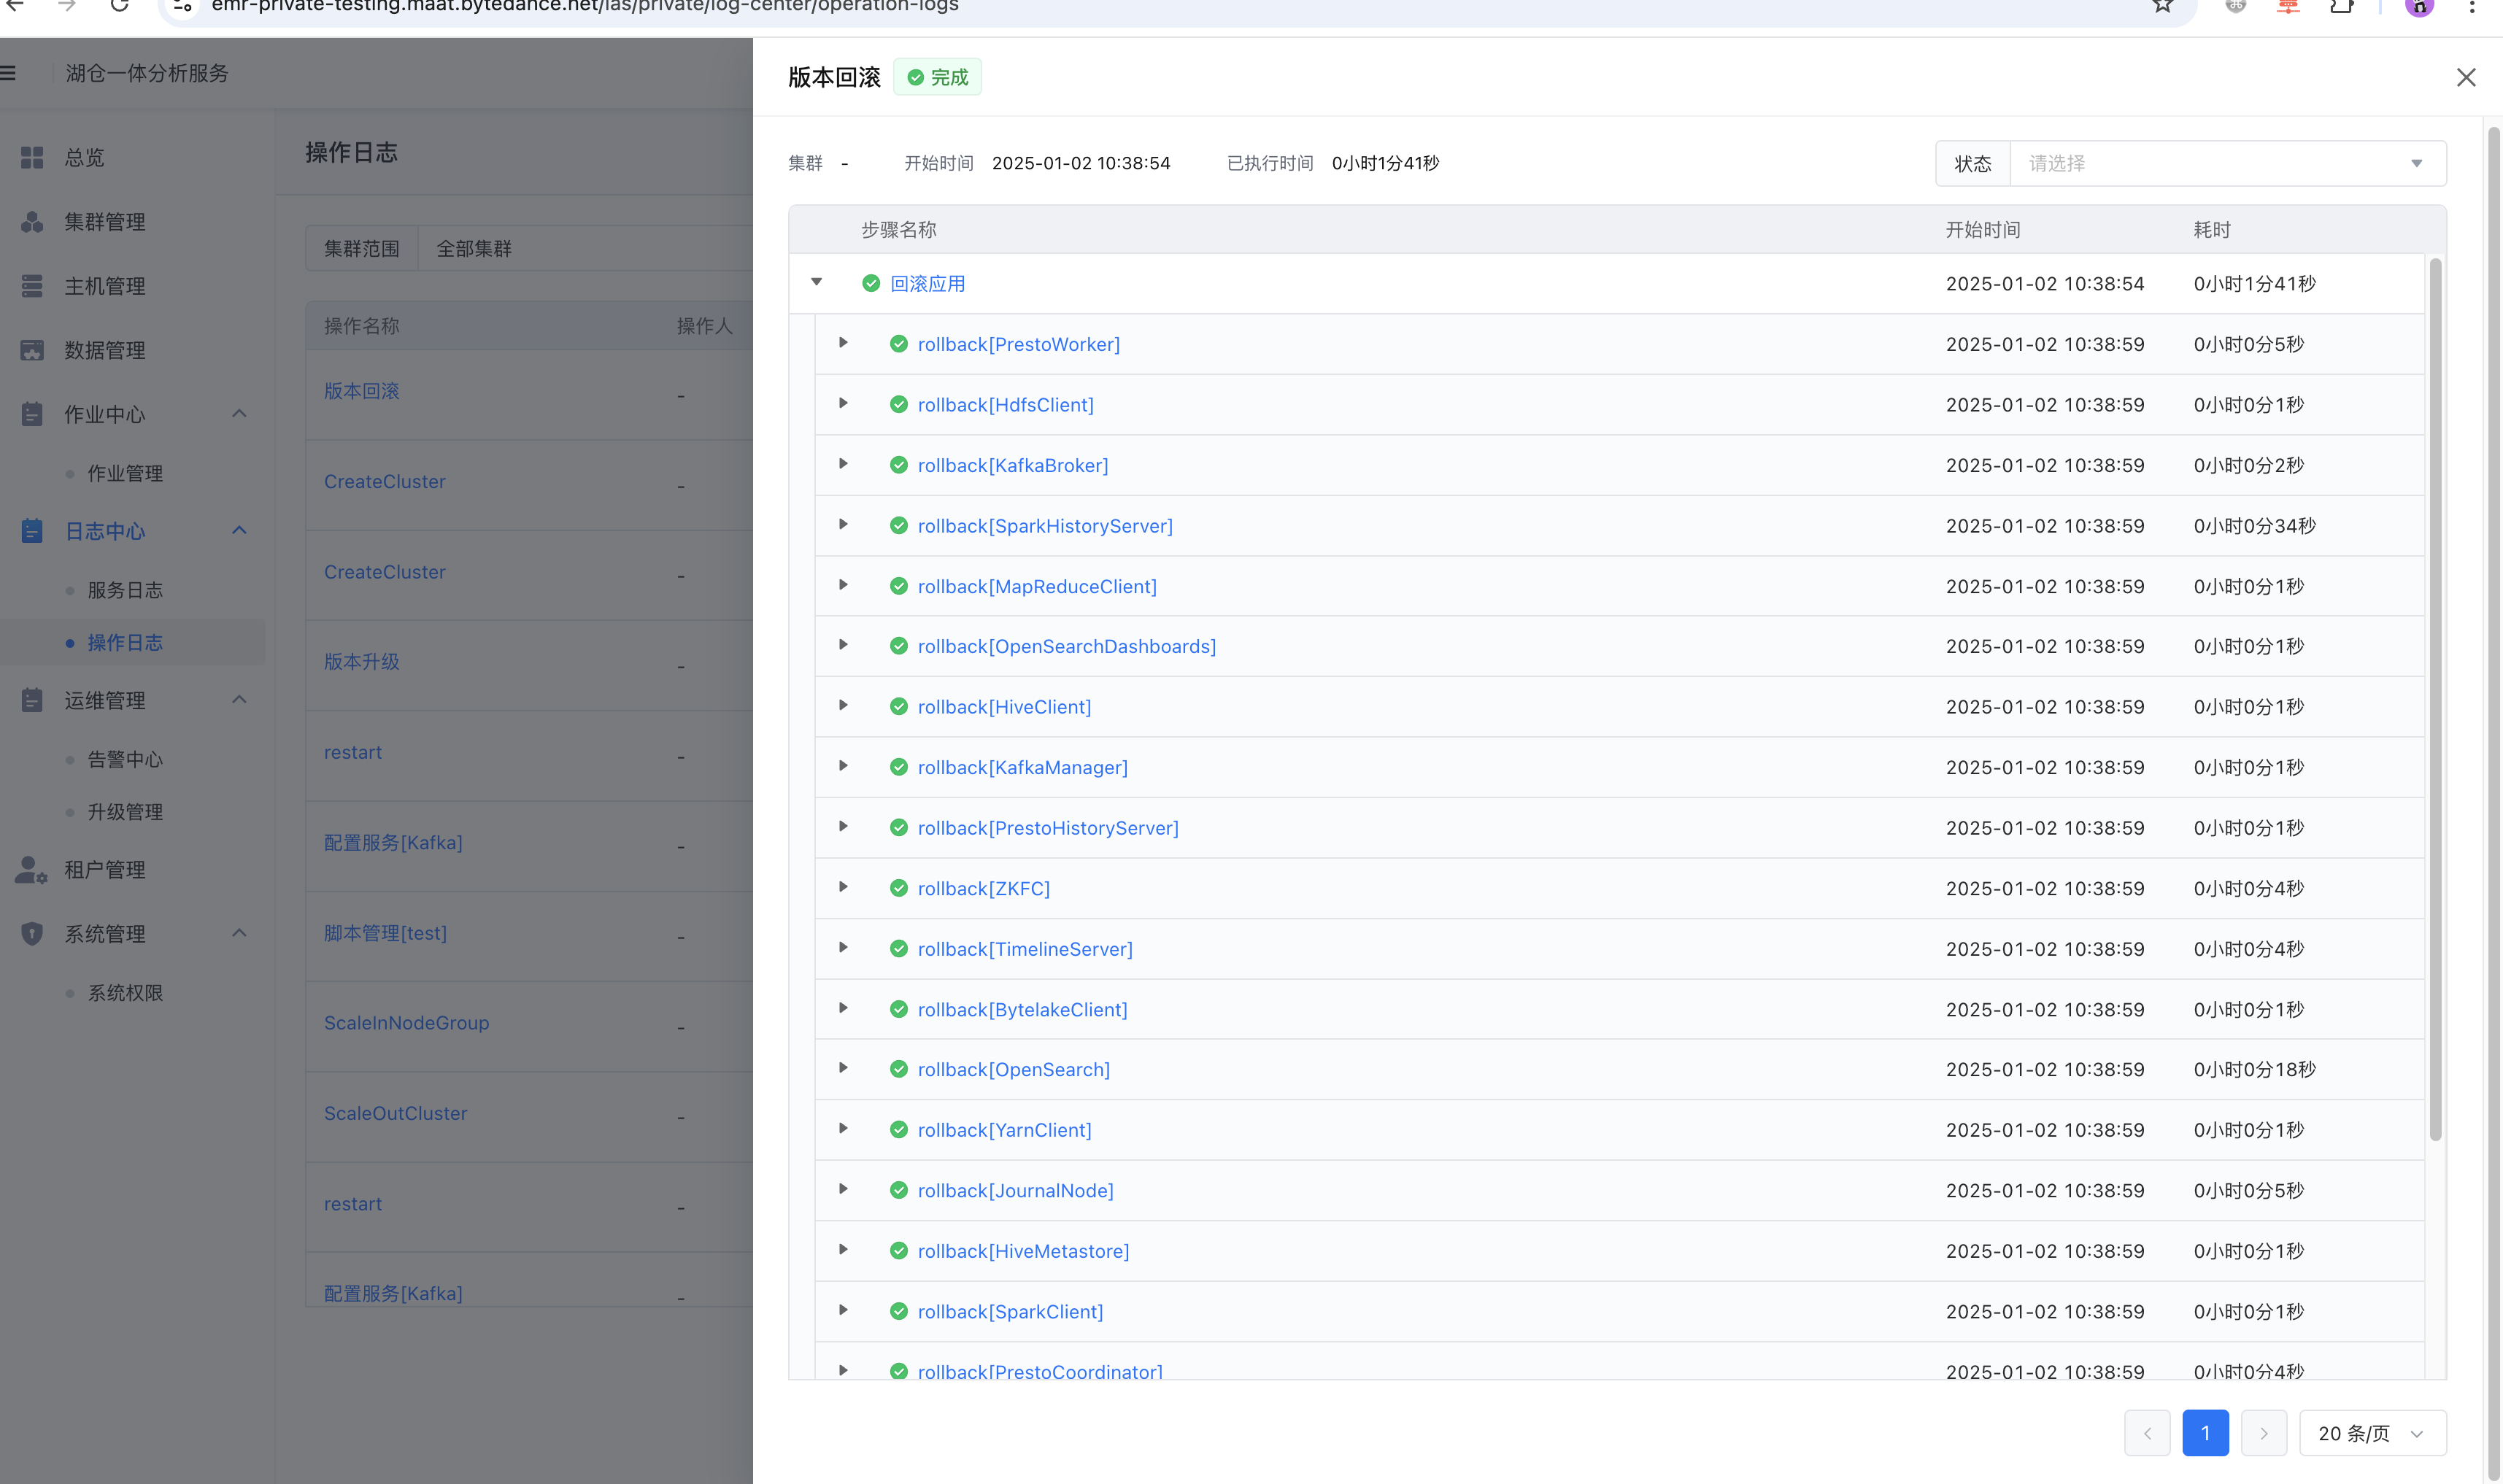Click the steps table vertical scrollbar
Image resolution: width=2503 pixels, height=1484 pixels.
click(2435, 700)
